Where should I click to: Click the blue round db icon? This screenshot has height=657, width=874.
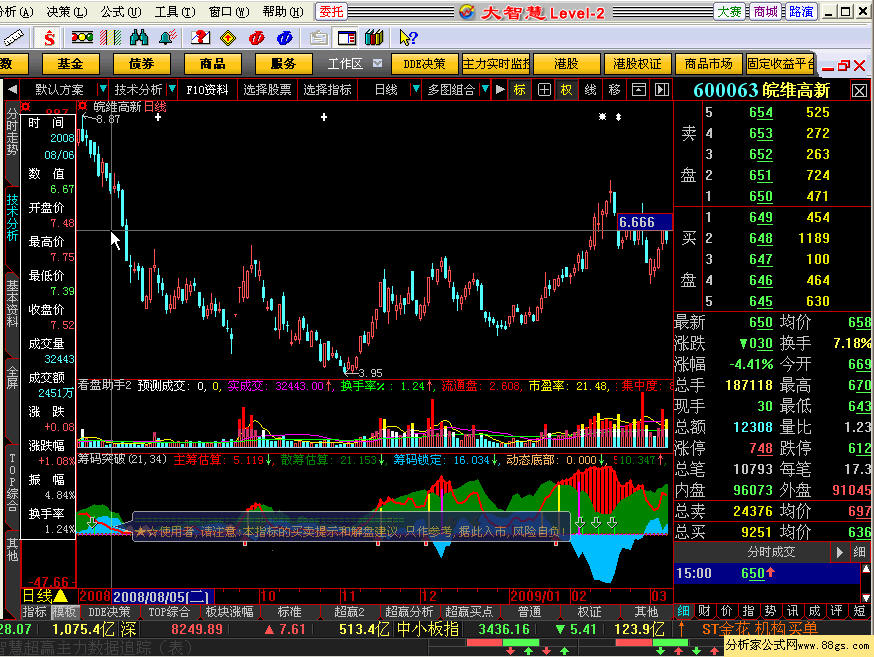285,38
